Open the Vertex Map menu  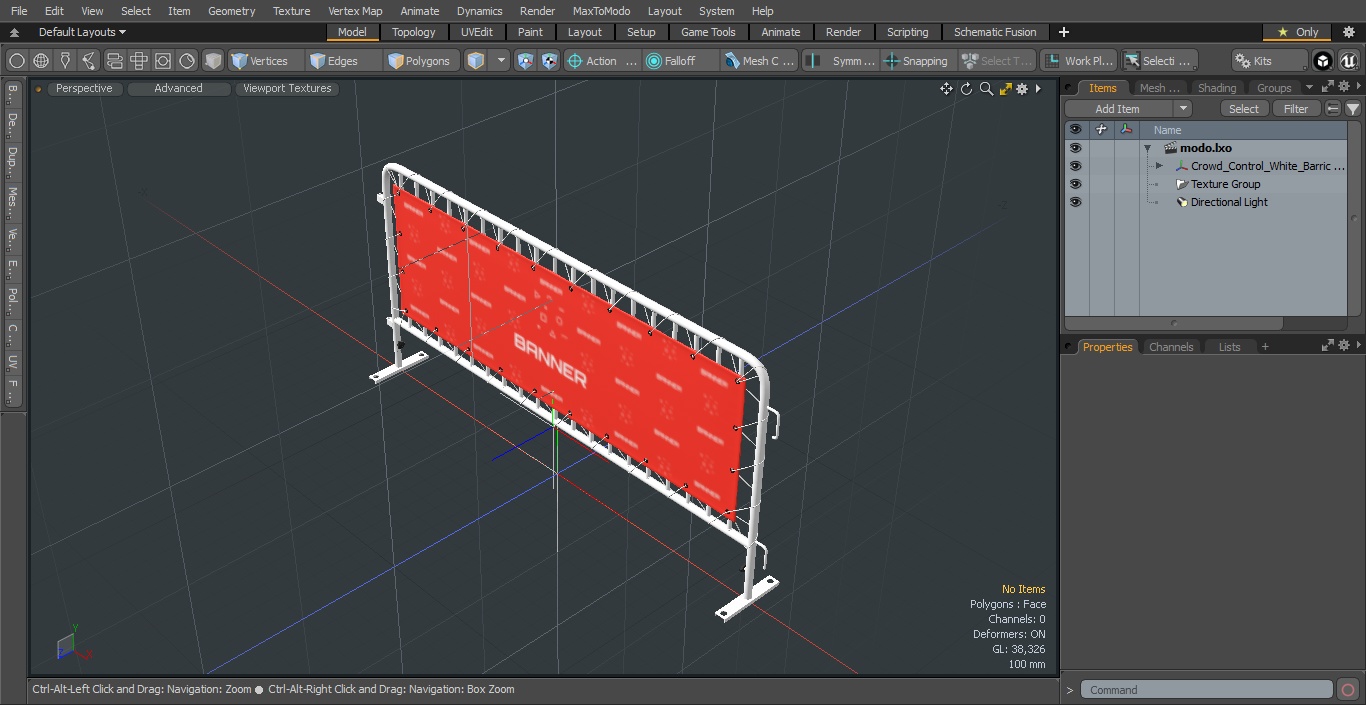coord(355,11)
